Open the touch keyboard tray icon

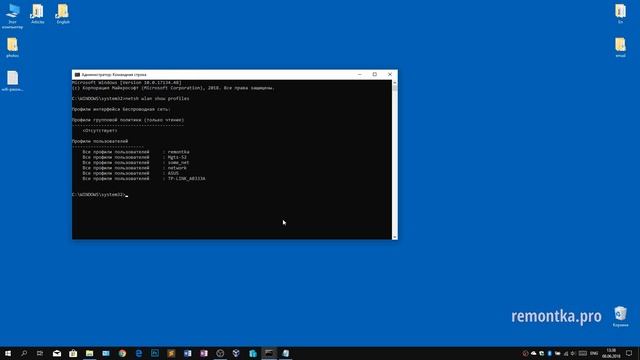click(x=583, y=353)
